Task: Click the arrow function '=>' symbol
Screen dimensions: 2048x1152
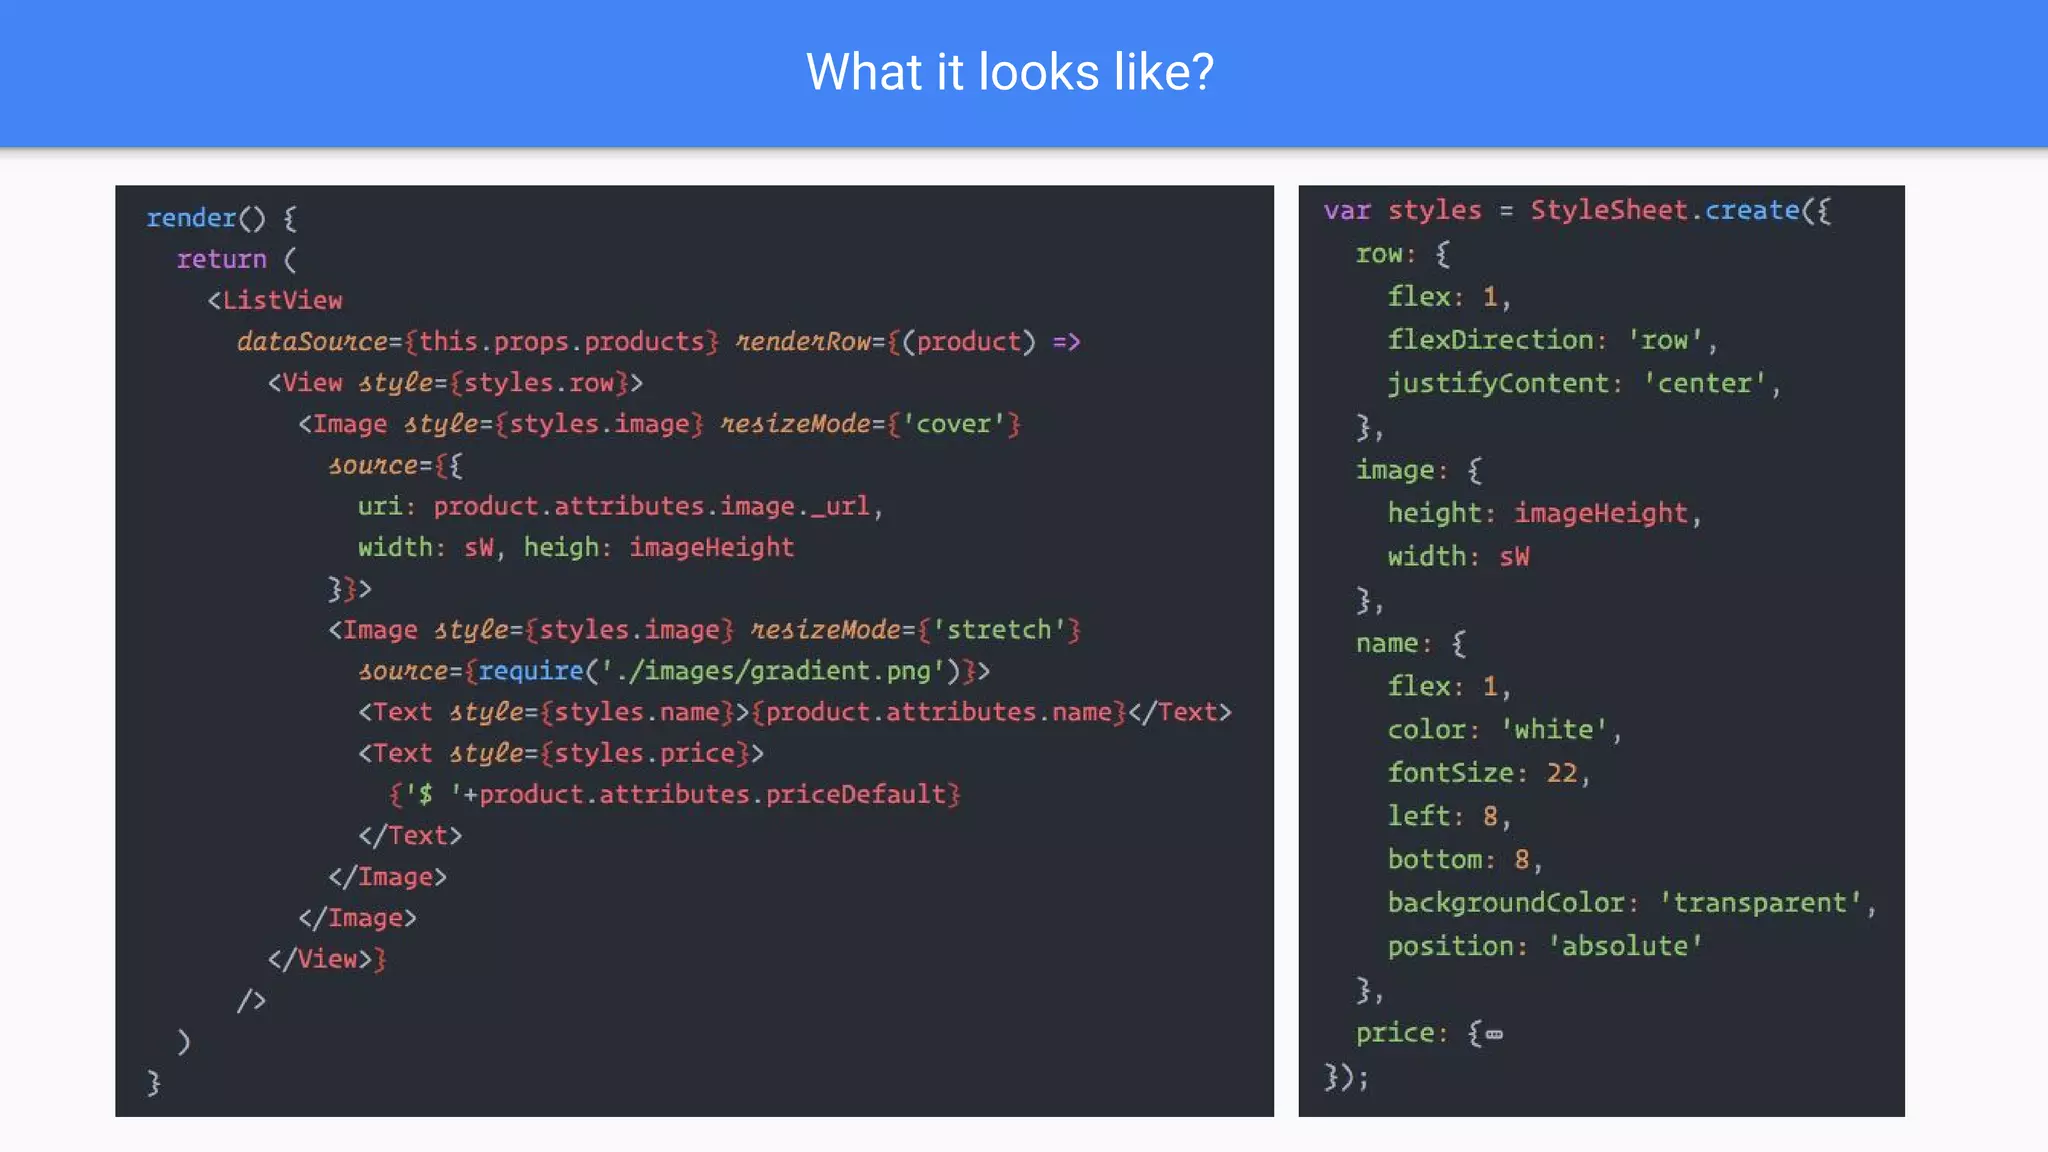Action: point(1066,342)
